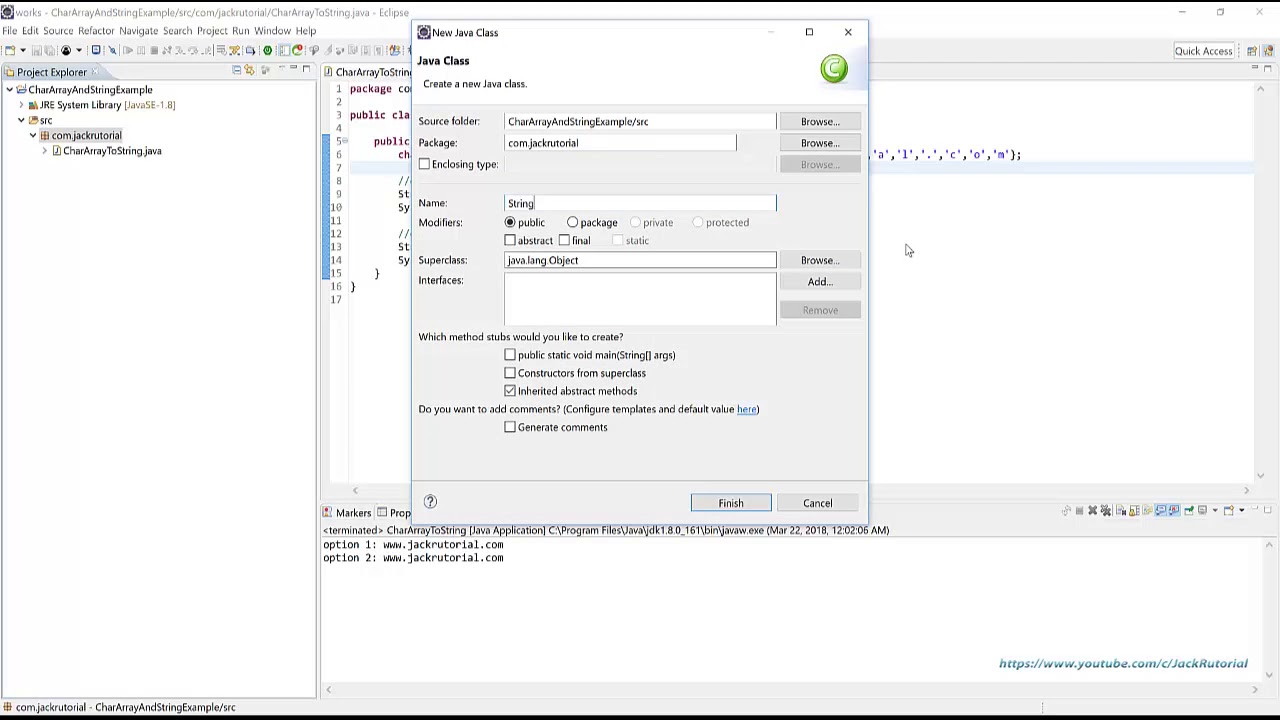Click the Suspend debug icon in toolbar
The height and width of the screenshot is (720, 1280).
(141, 50)
